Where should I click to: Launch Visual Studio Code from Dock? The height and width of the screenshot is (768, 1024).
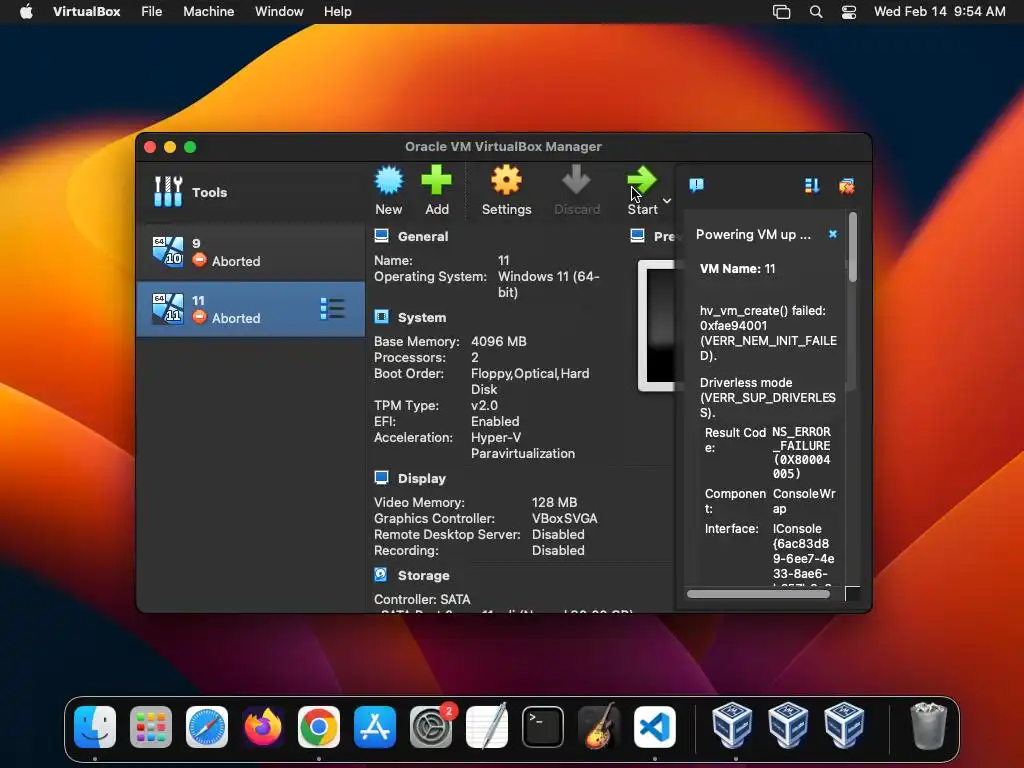655,727
